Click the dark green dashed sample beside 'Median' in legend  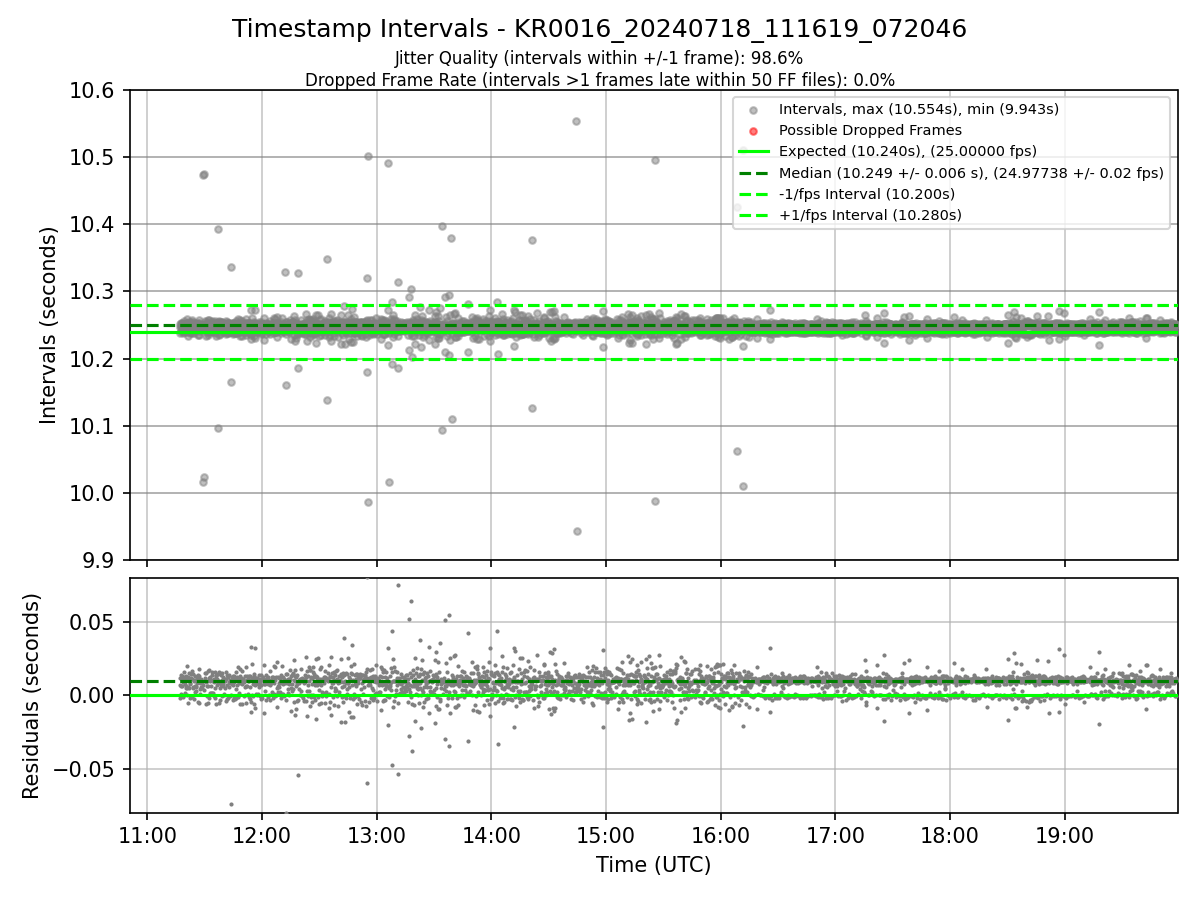pos(754,173)
